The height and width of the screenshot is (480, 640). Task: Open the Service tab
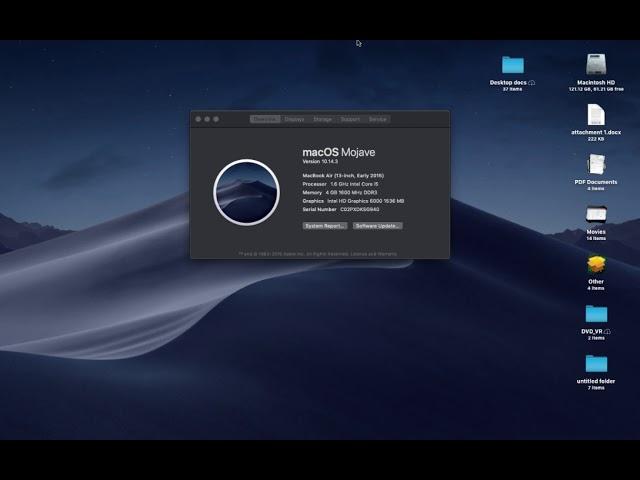click(x=378, y=119)
